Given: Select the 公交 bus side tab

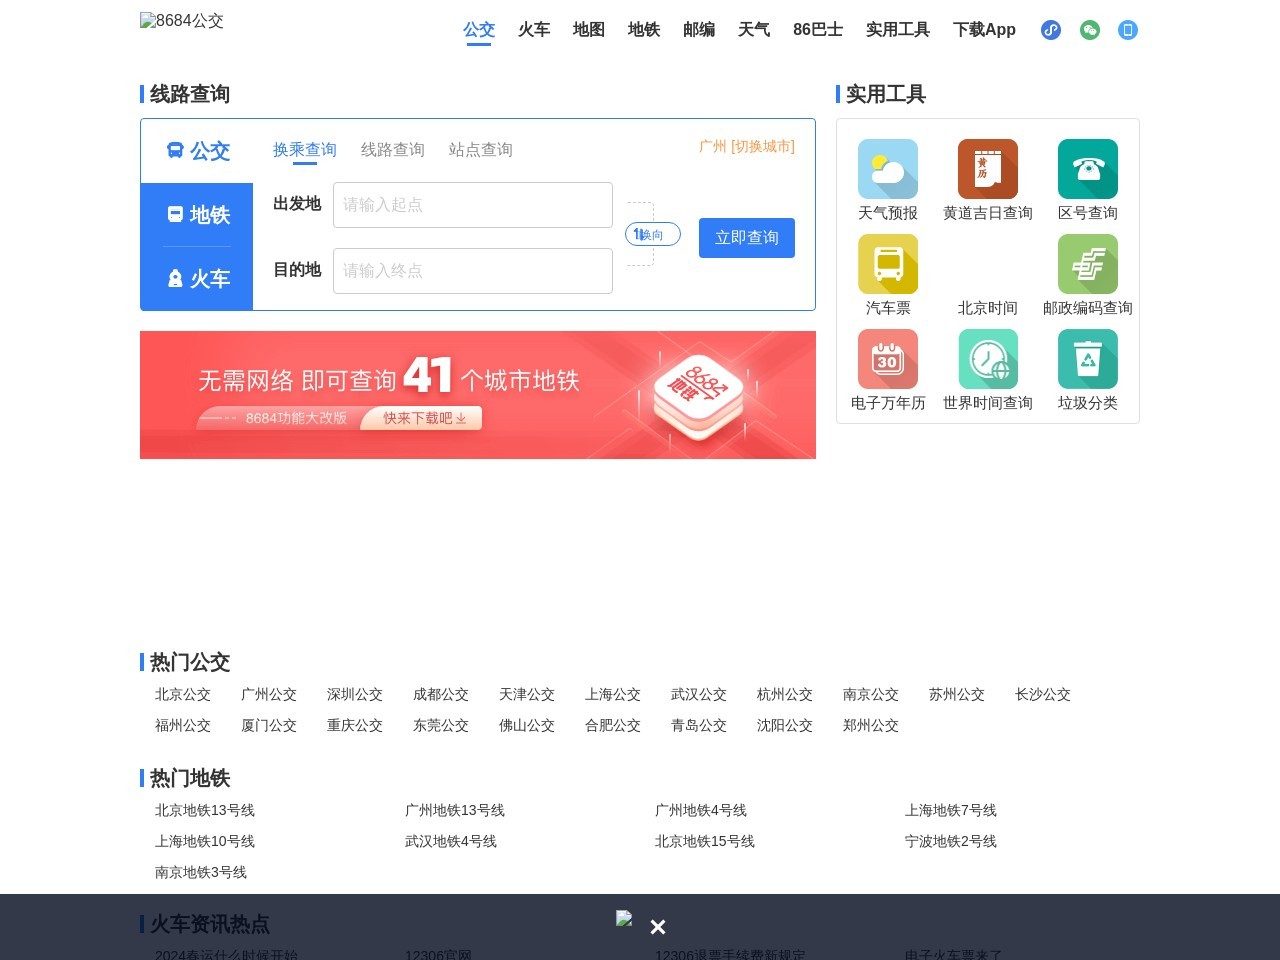Looking at the screenshot, I should coord(197,151).
